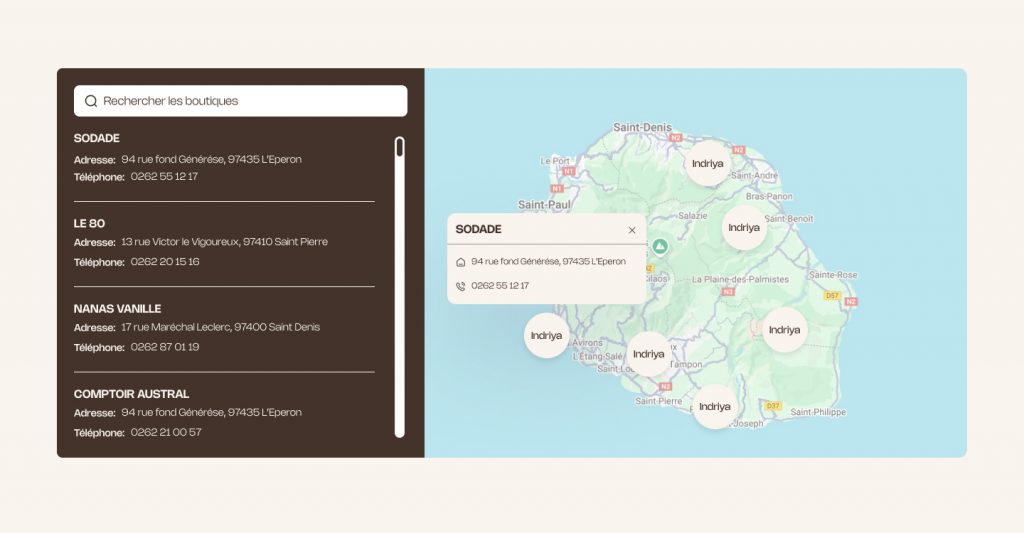Click the phone icon in the SODADE popup

460,286
